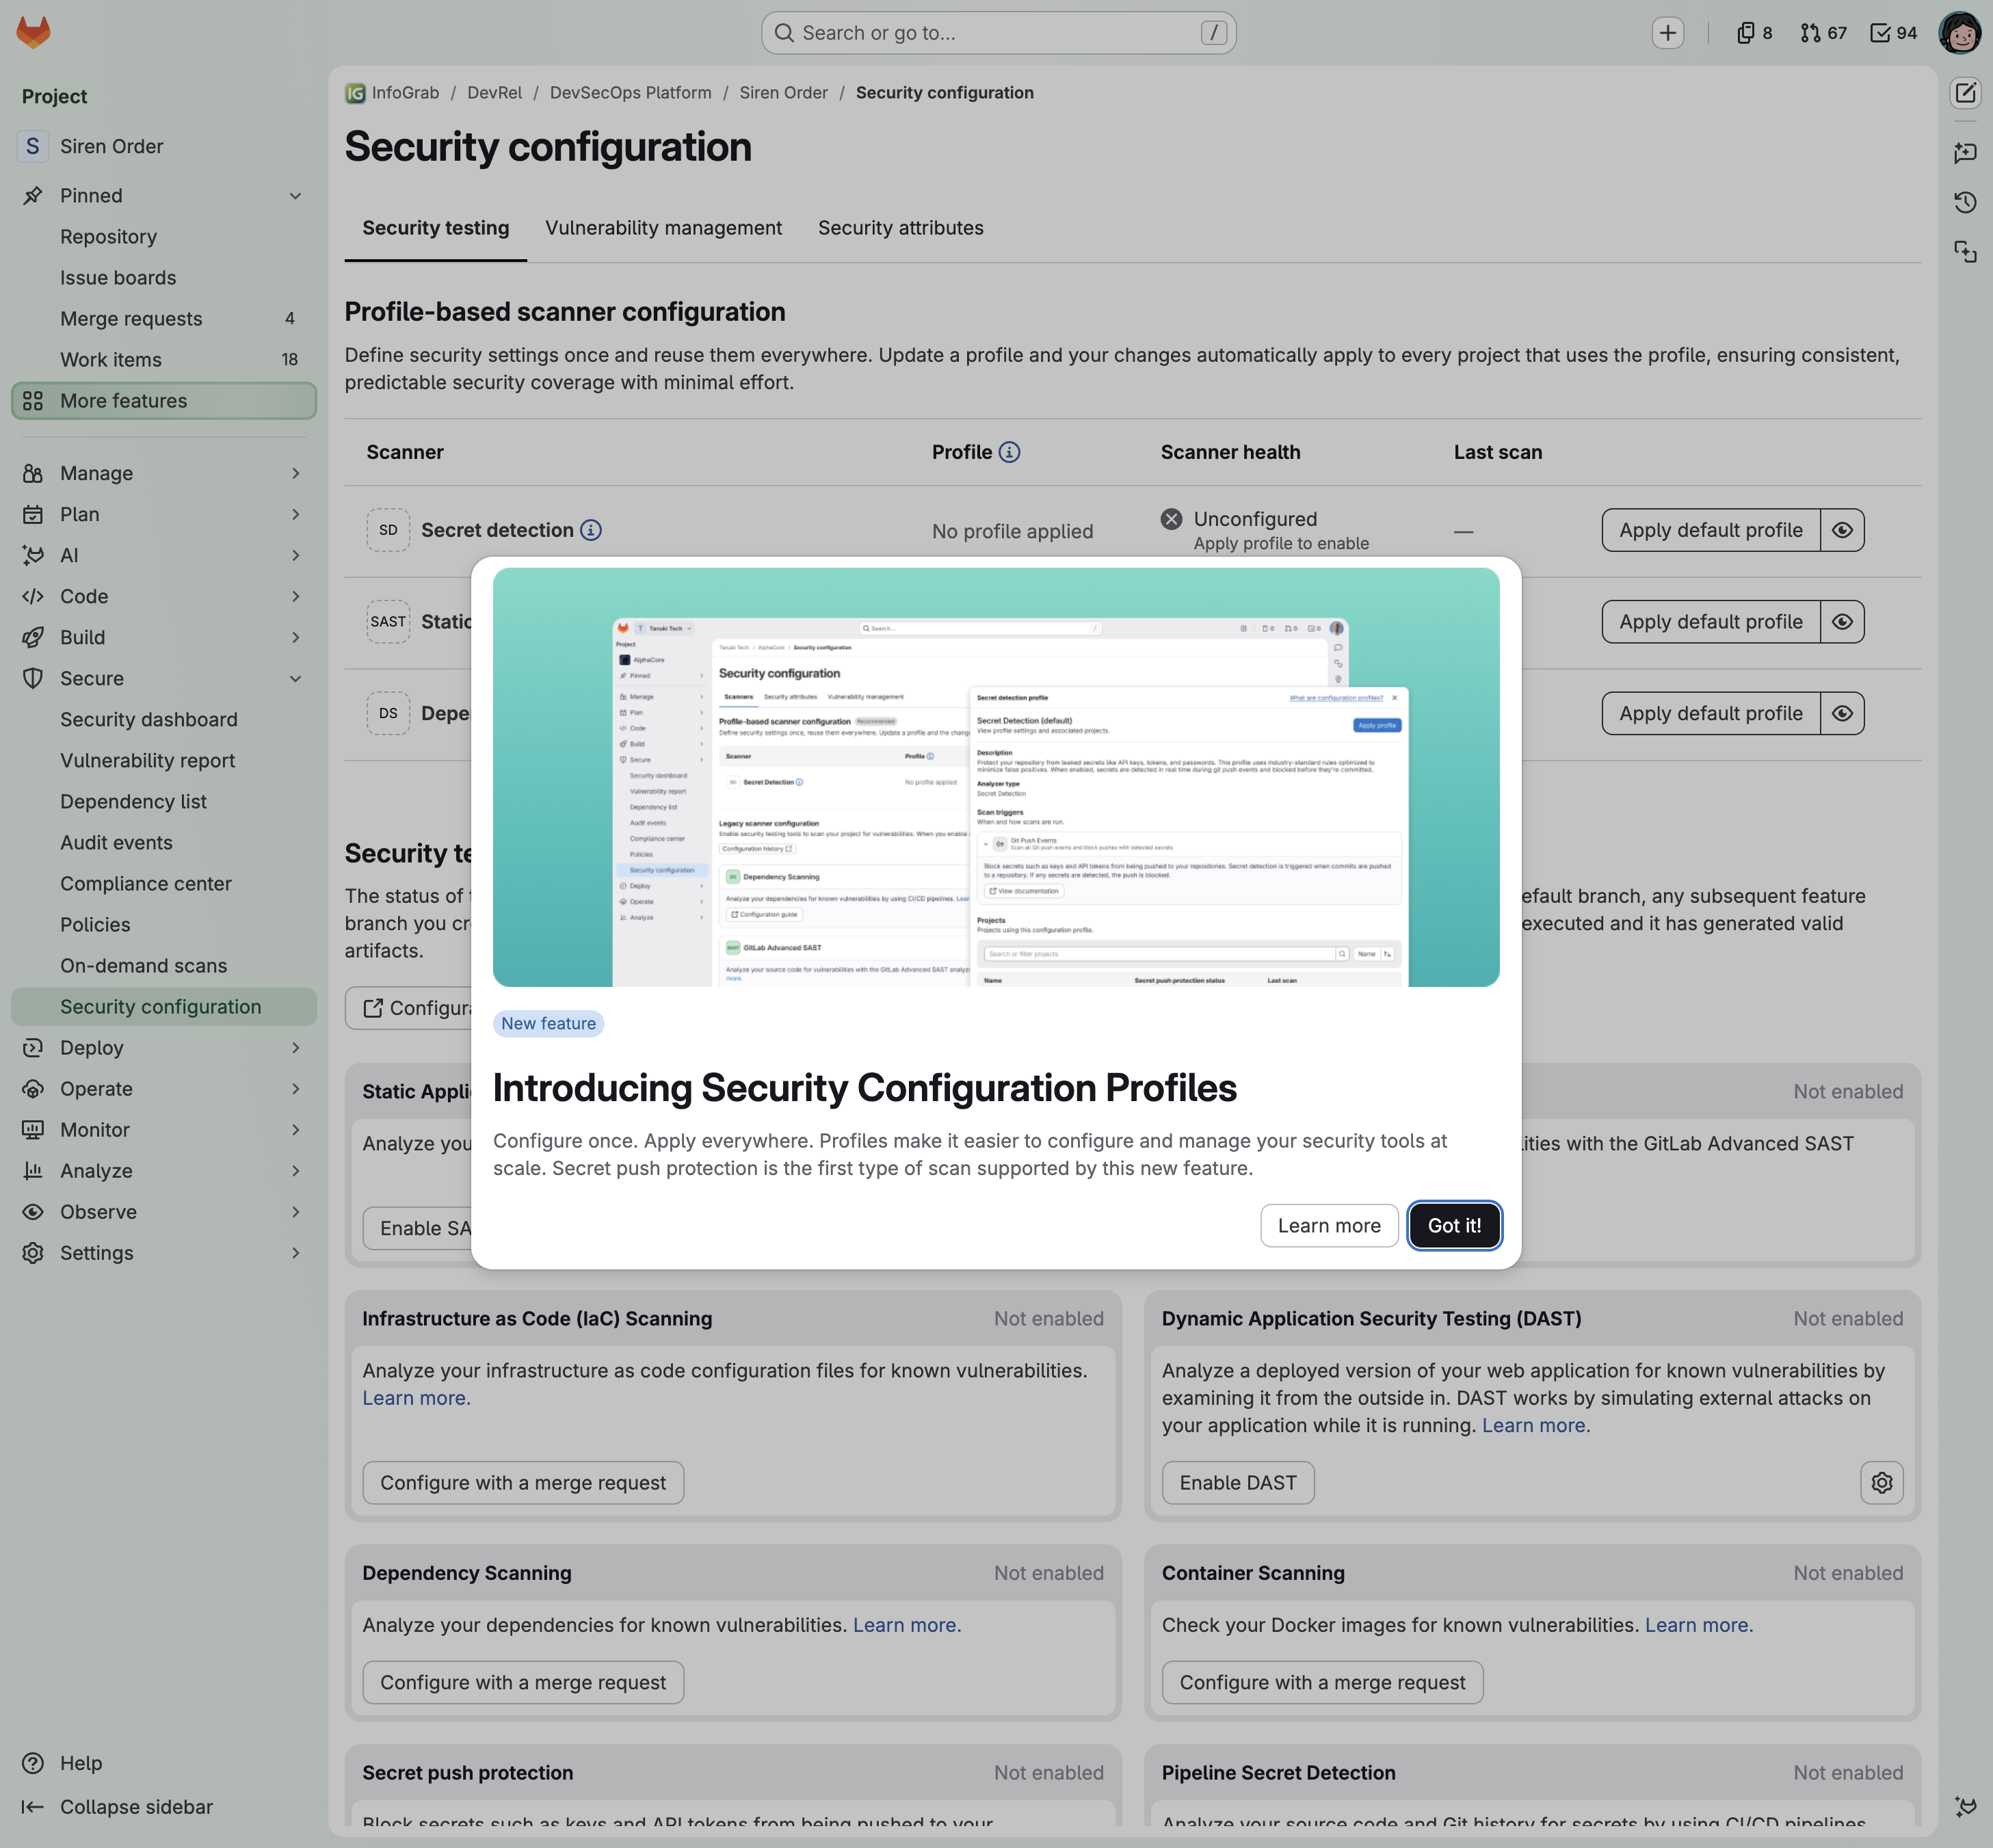Click Enable DAST button
This screenshot has height=1848, width=1993.
pos(1238,1482)
